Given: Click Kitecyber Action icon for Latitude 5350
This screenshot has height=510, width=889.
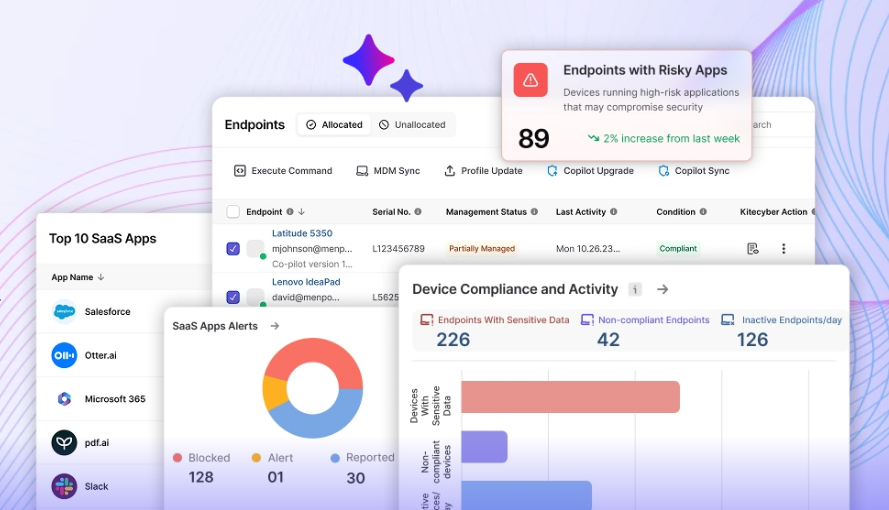Looking at the screenshot, I should (x=753, y=248).
